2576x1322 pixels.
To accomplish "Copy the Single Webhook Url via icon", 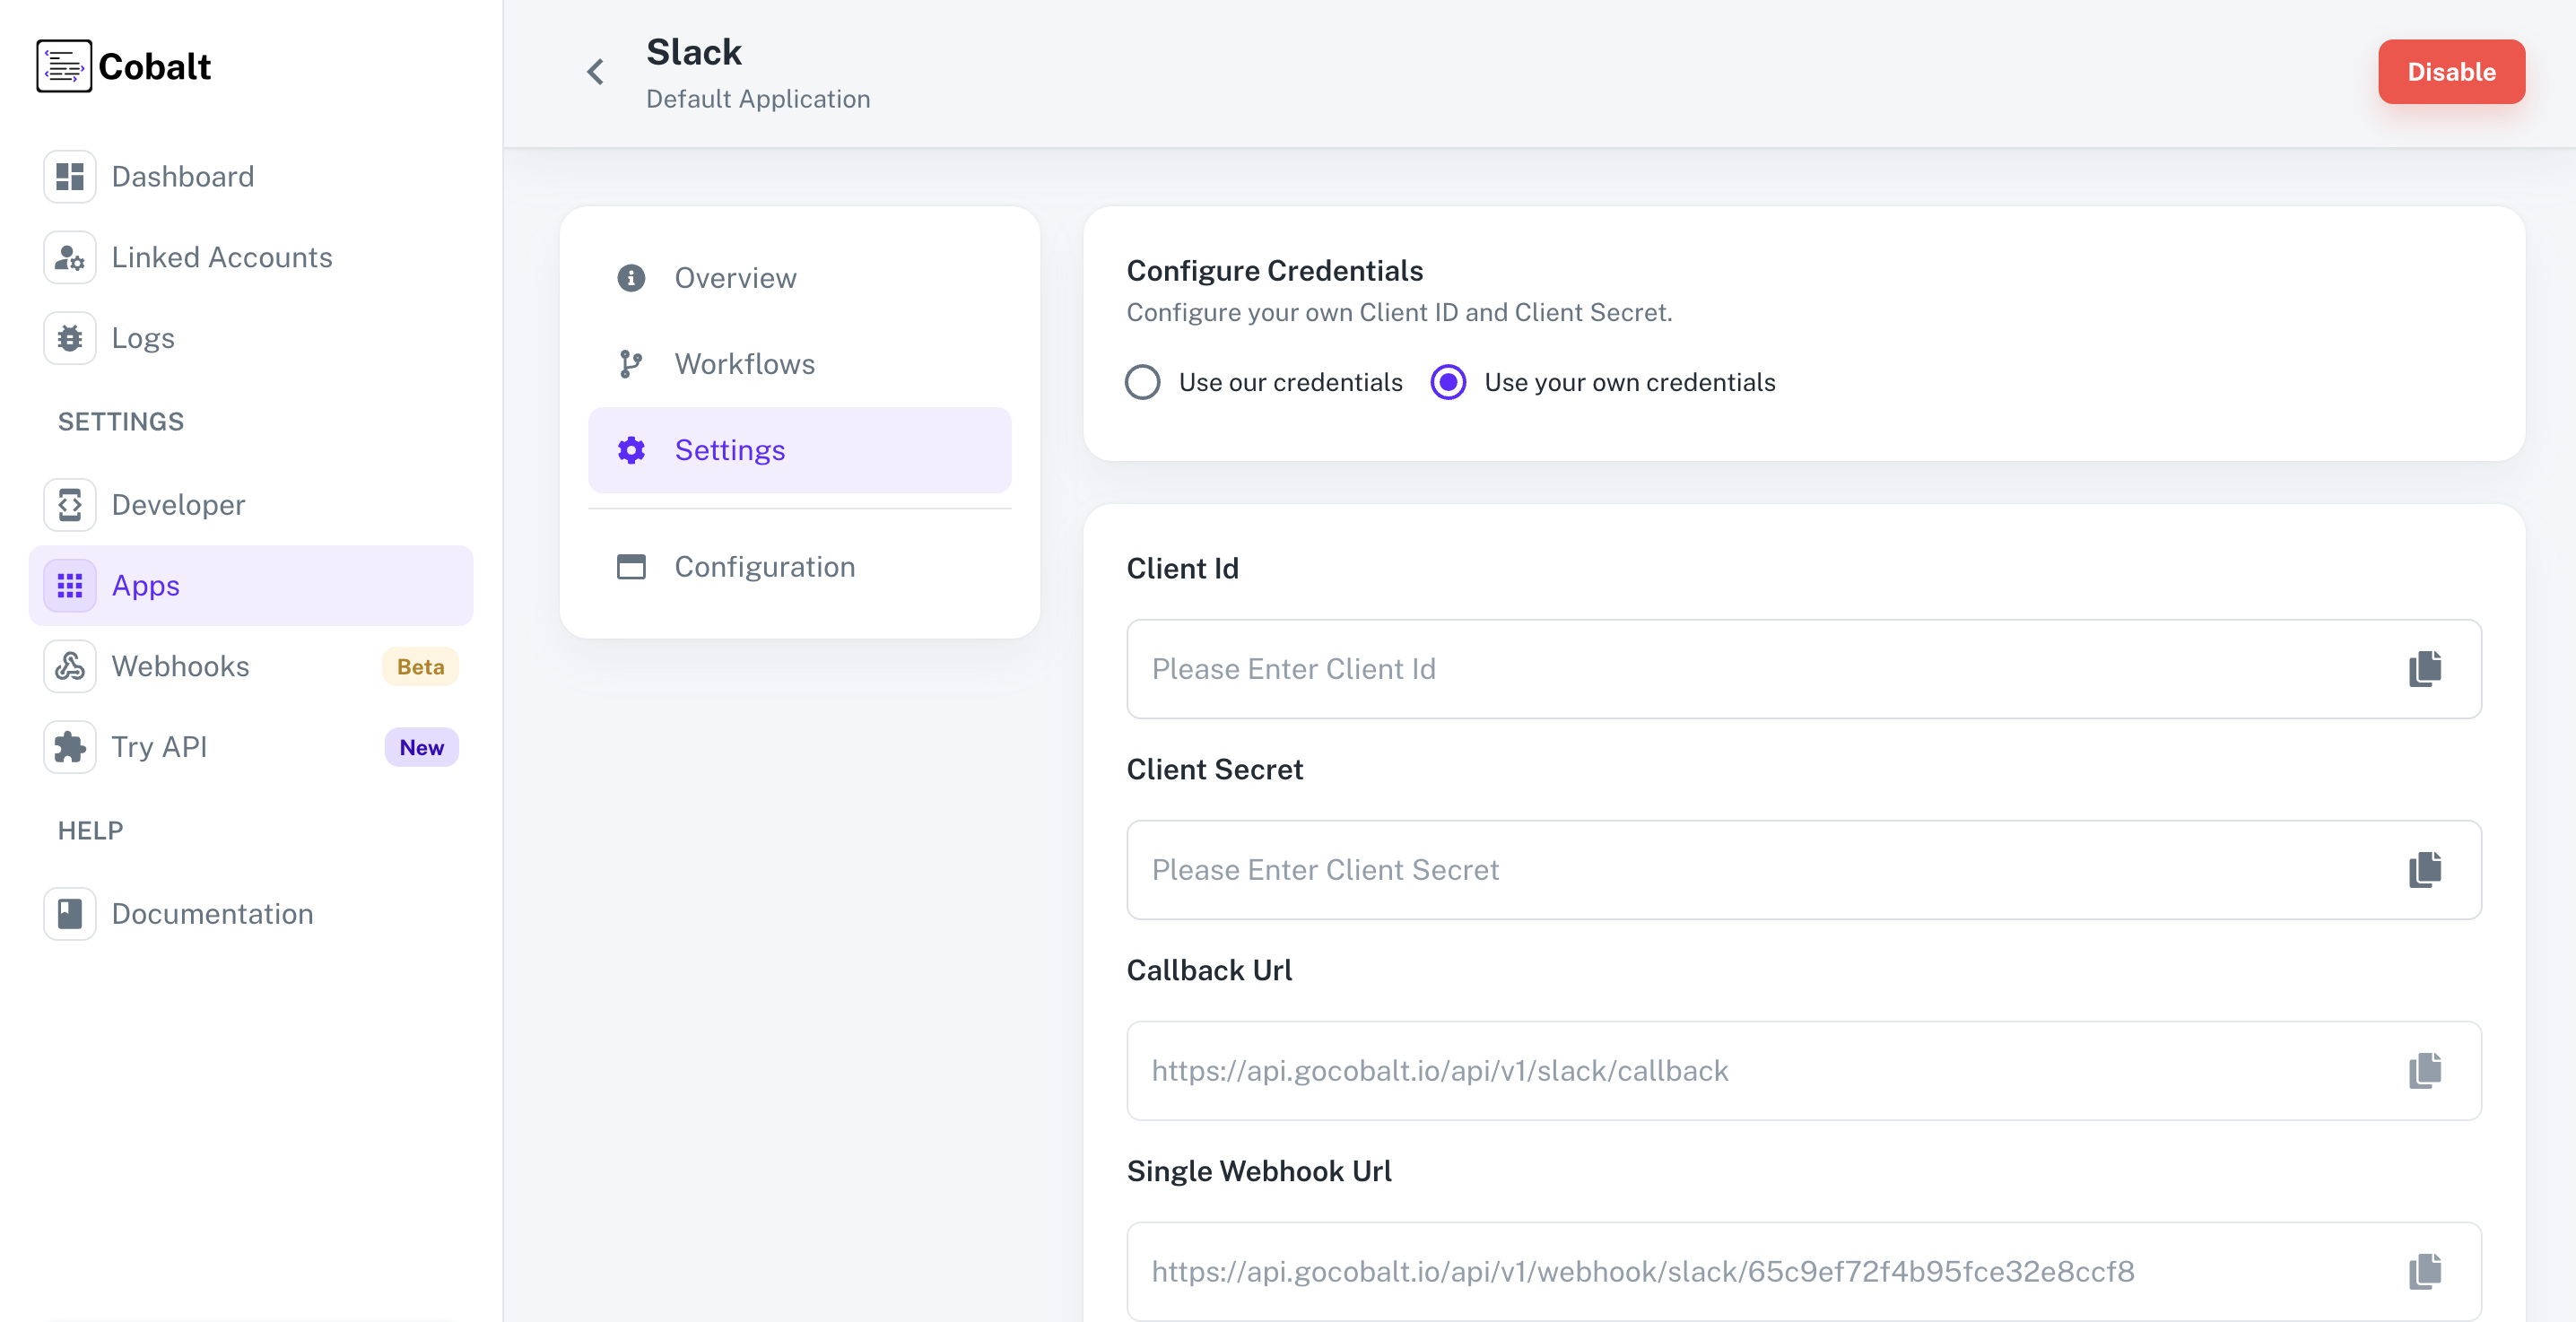I will coord(2424,1271).
